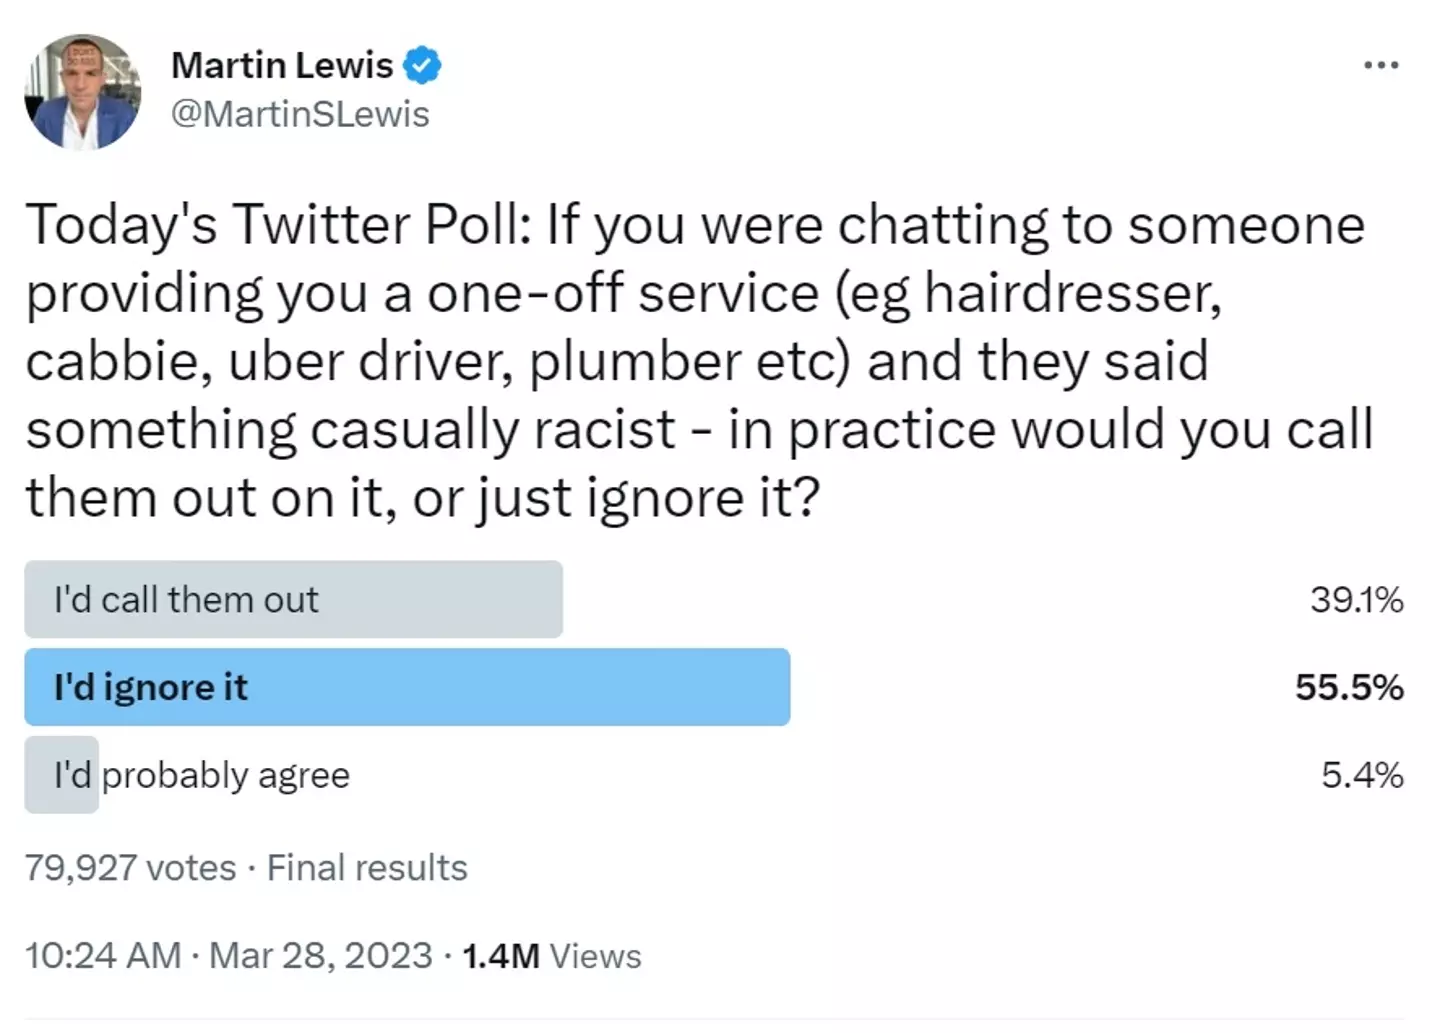View the 1.4M Views analytics
This screenshot has height=1033, width=1440.
[551, 956]
